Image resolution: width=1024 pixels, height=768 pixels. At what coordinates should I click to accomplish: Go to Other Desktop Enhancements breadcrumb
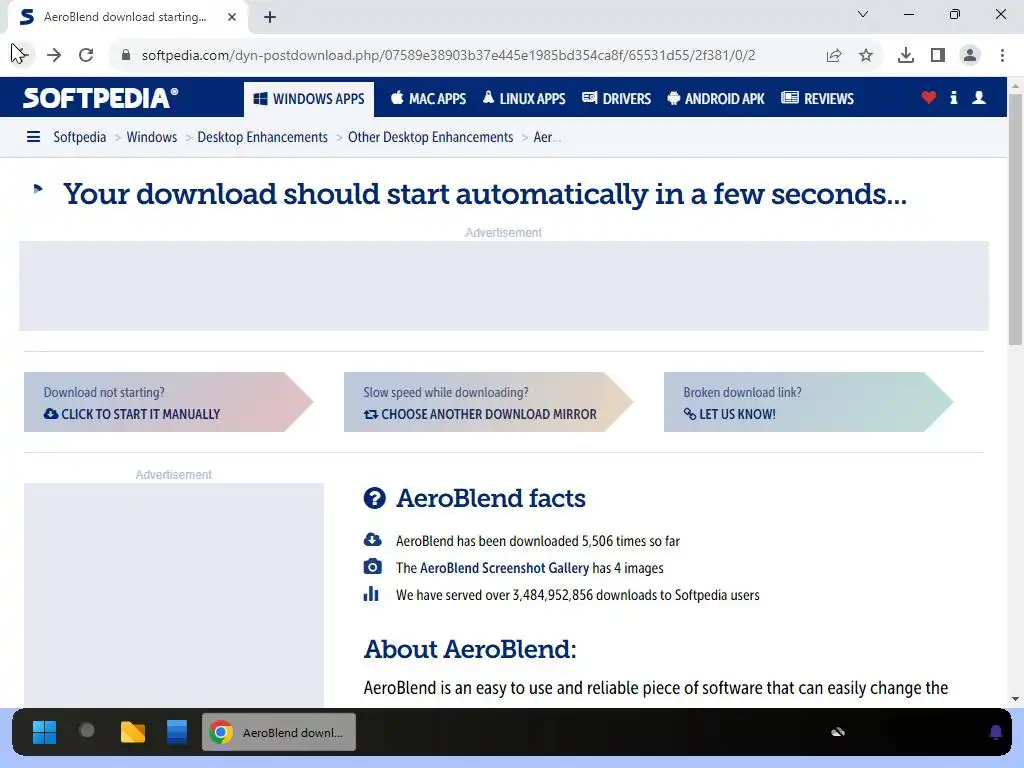click(x=430, y=137)
